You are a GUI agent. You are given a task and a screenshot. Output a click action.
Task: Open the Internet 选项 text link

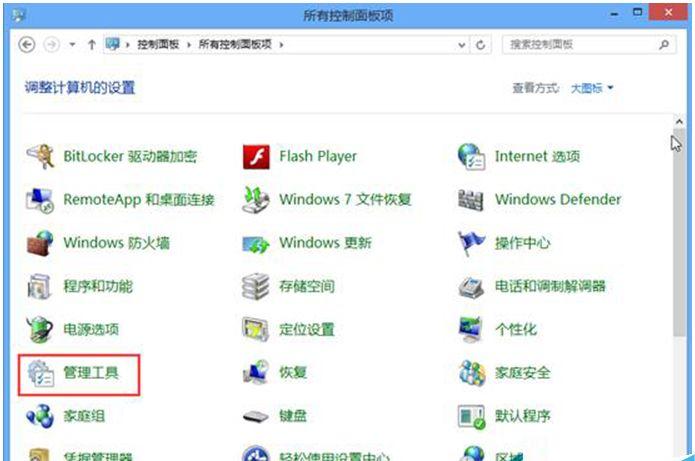537,156
